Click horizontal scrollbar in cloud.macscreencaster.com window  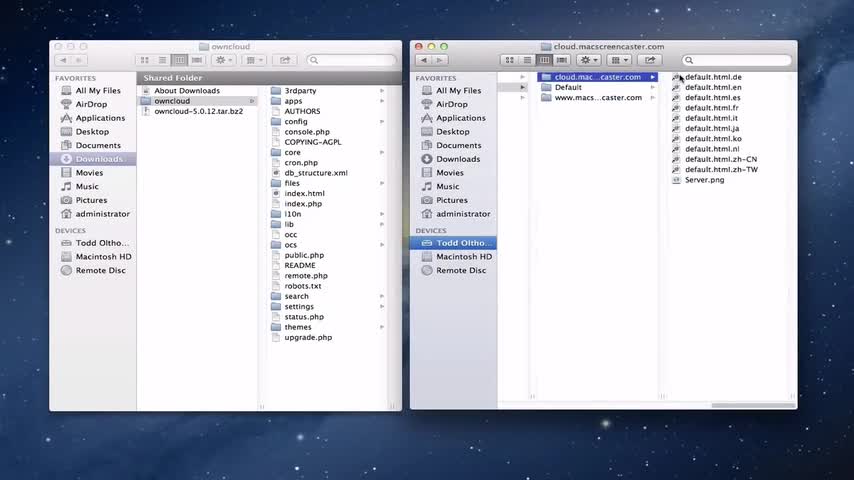point(753,405)
